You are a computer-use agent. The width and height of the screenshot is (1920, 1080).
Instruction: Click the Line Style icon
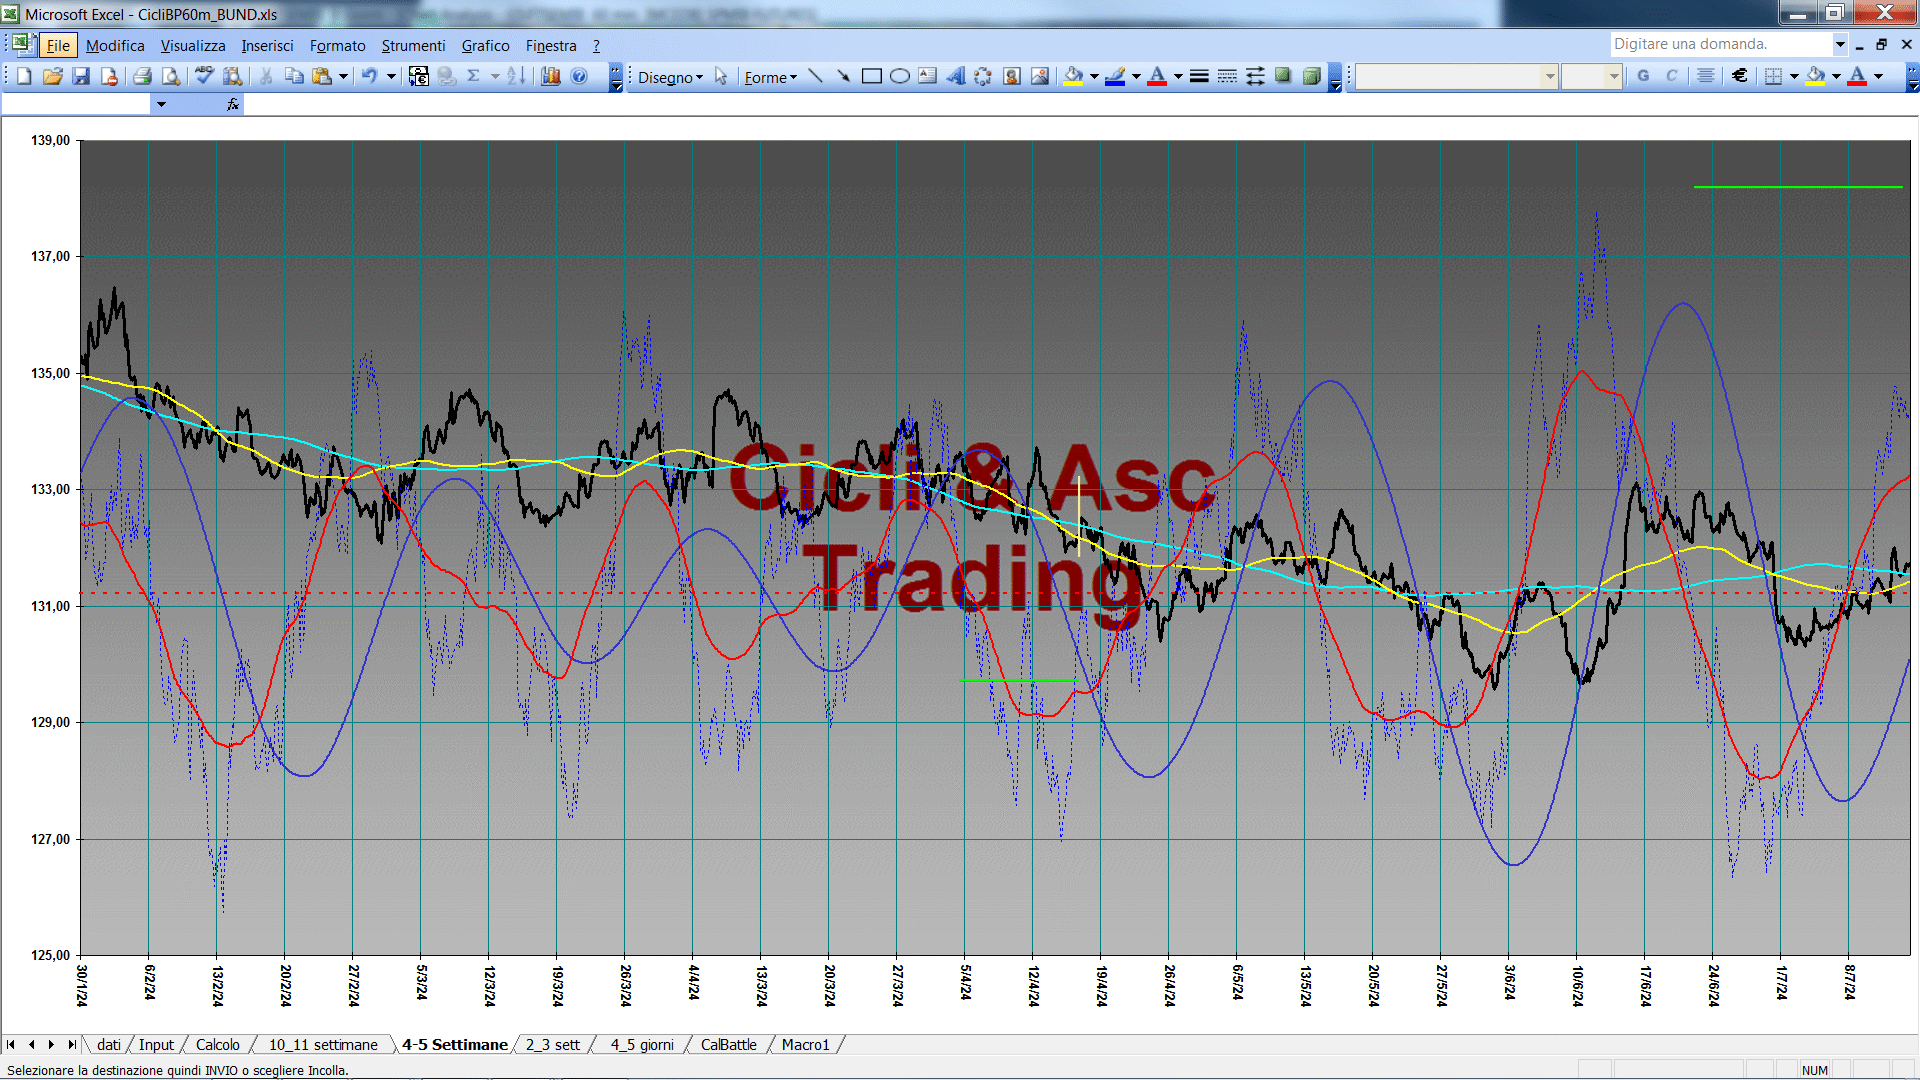tap(1199, 77)
